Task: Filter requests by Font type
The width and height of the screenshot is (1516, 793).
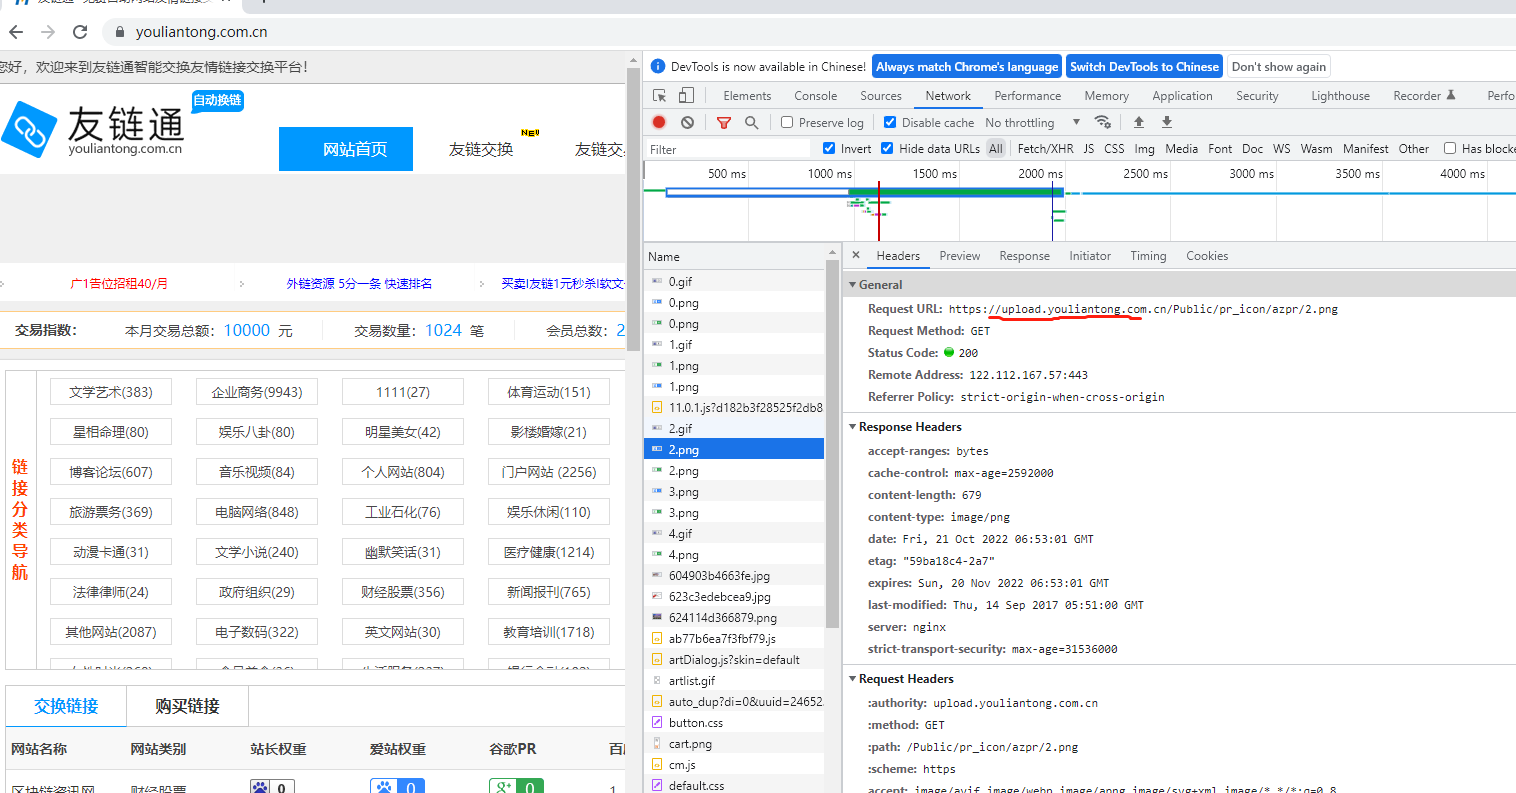Action: pos(1220,148)
